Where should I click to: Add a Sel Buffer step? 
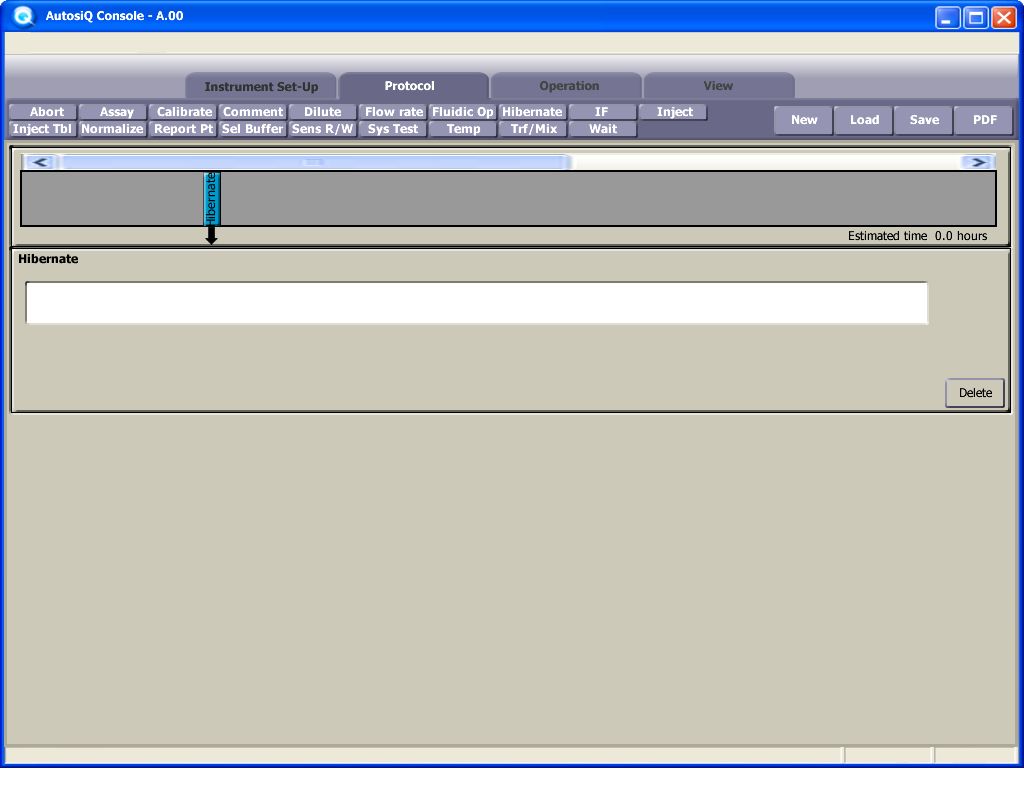coord(253,129)
